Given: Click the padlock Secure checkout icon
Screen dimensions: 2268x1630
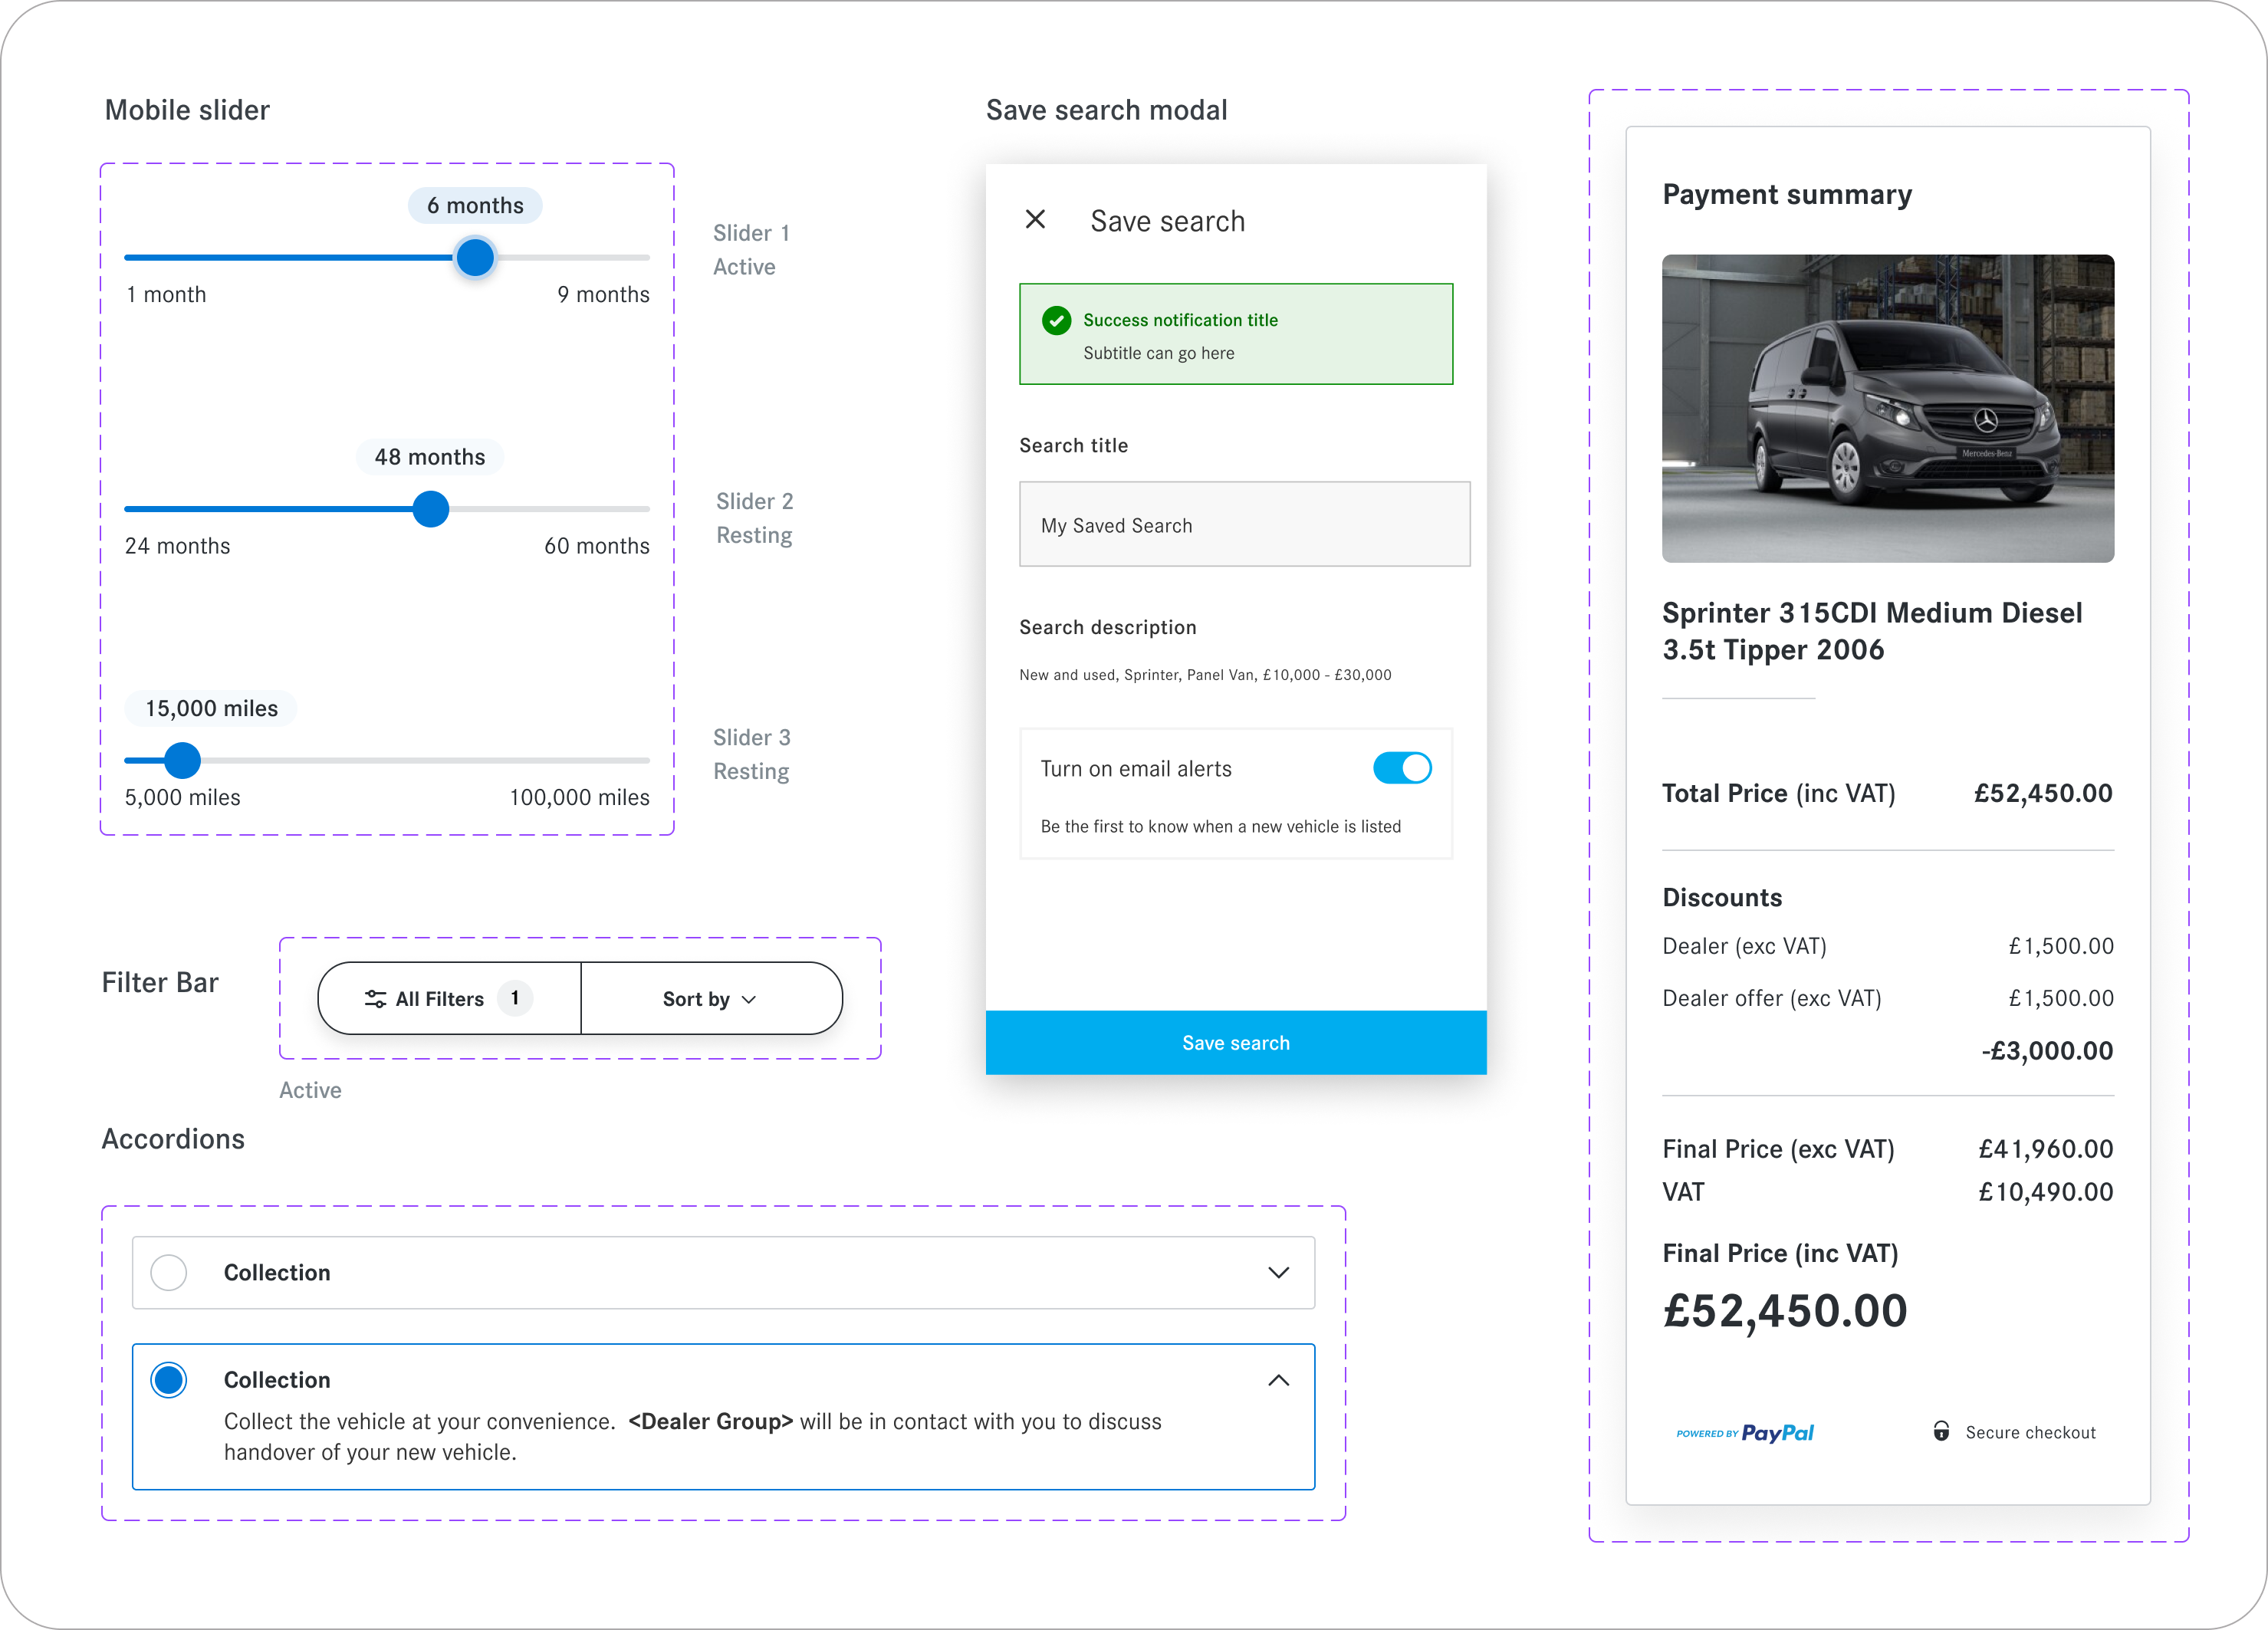Looking at the screenshot, I should (1940, 1431).
